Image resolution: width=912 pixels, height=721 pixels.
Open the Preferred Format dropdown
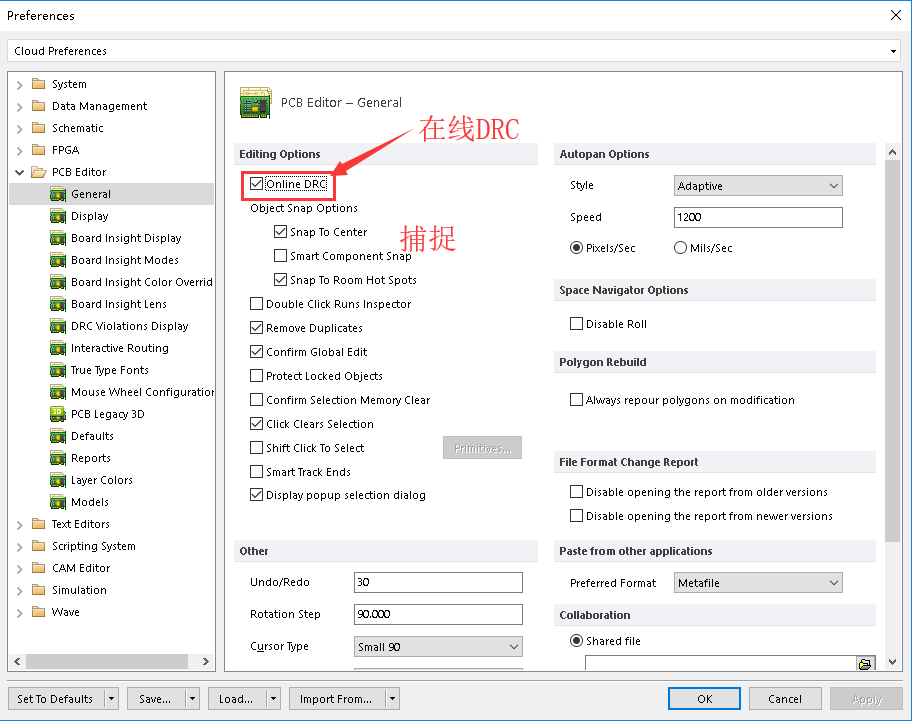click(x=833, y=583)
